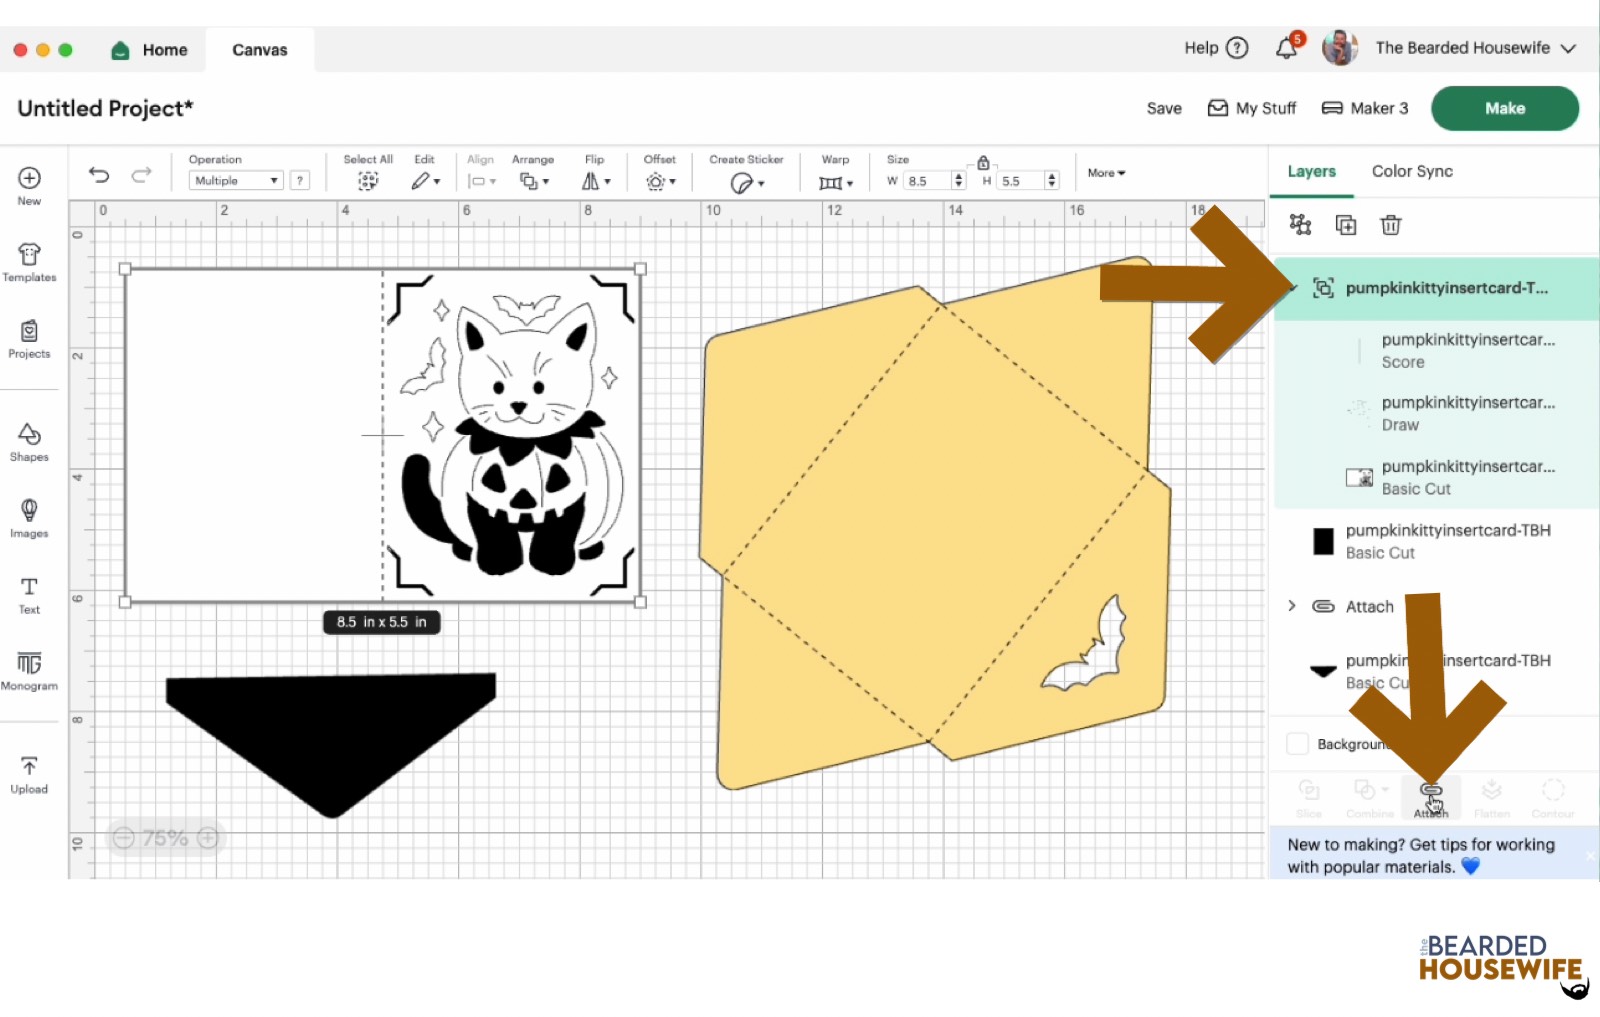Expand the Attach layer group

pyautogui.click(x=1292, y=606)
